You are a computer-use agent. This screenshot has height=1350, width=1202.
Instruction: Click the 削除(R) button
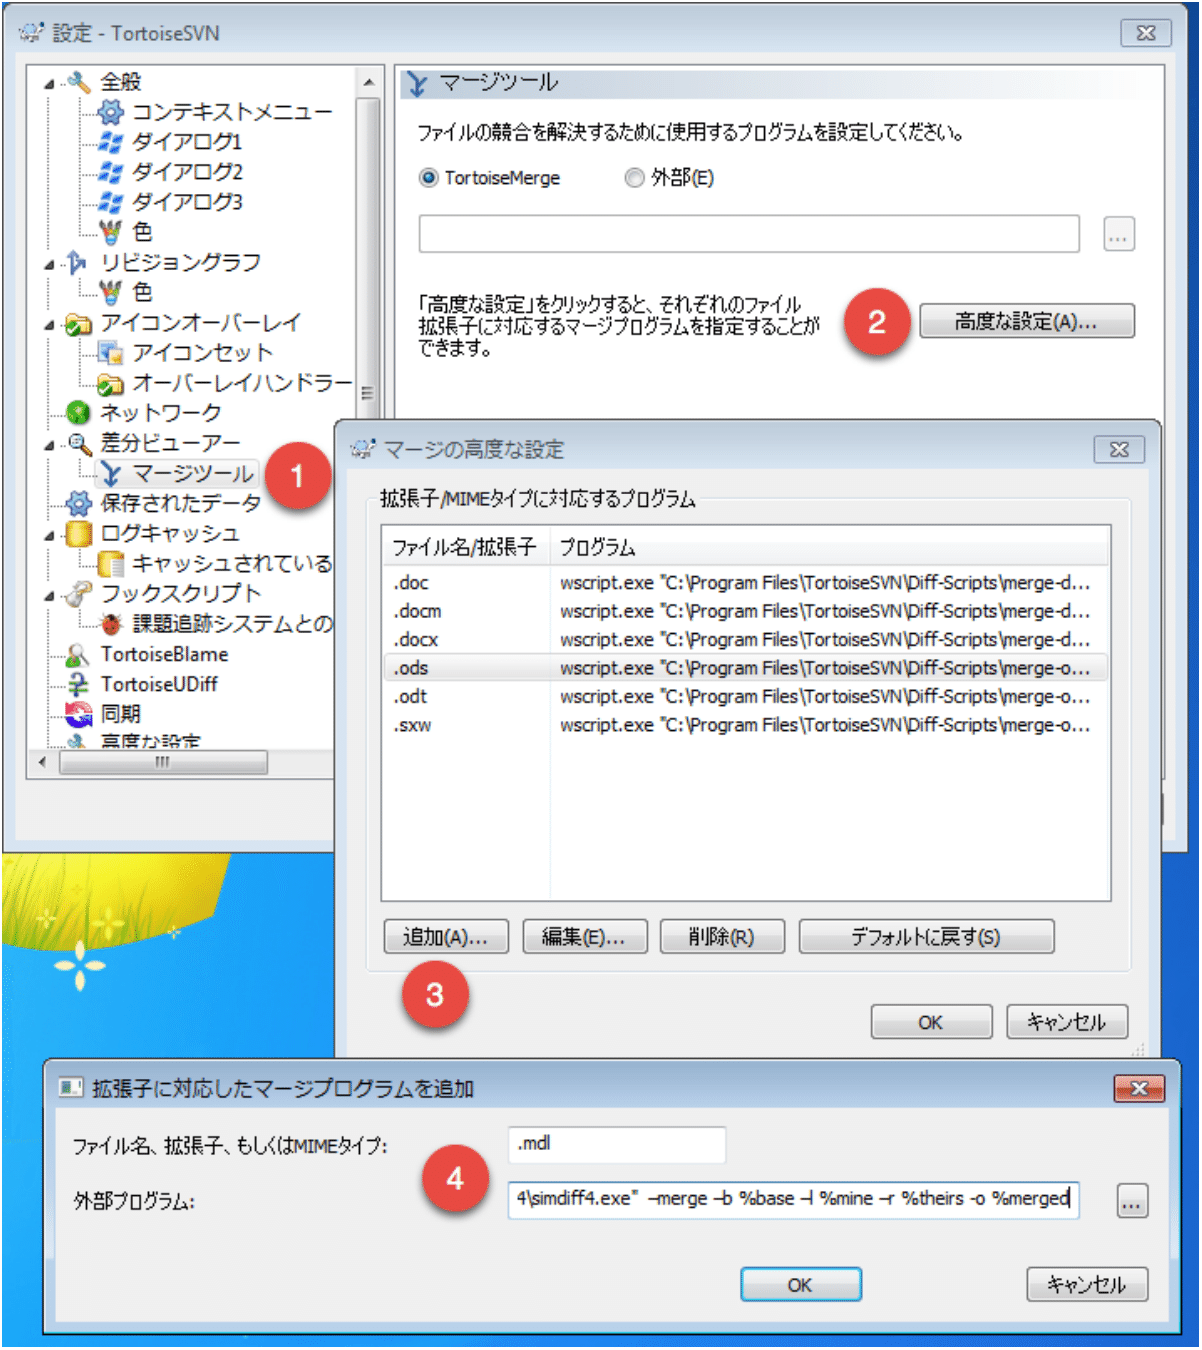(722, 937)
